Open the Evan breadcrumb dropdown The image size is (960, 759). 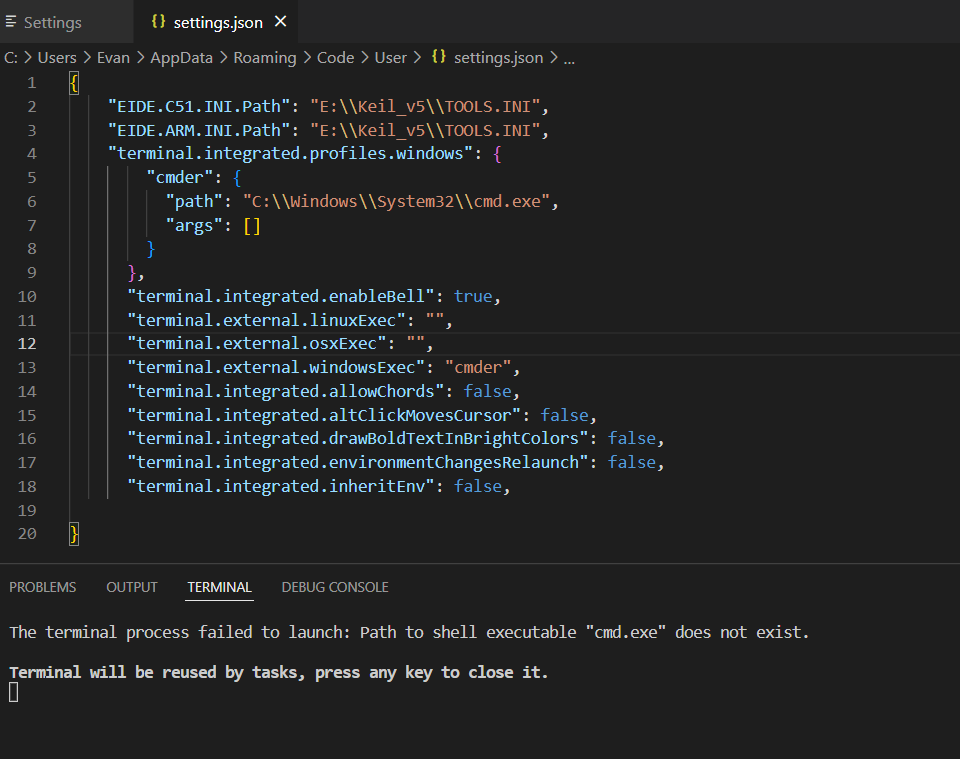point(113,57)
